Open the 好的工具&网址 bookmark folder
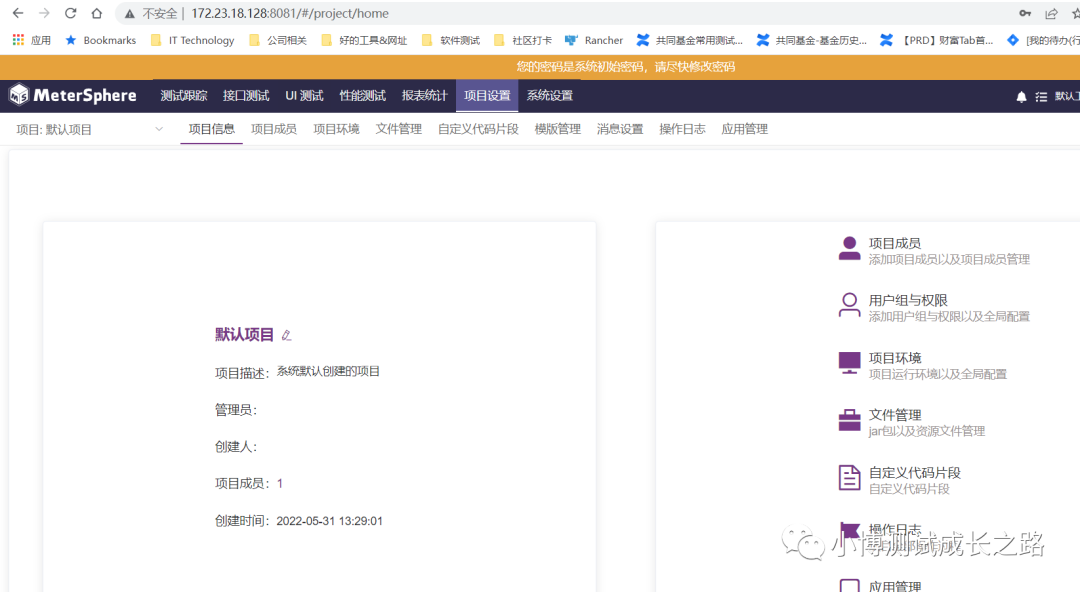 364,40
